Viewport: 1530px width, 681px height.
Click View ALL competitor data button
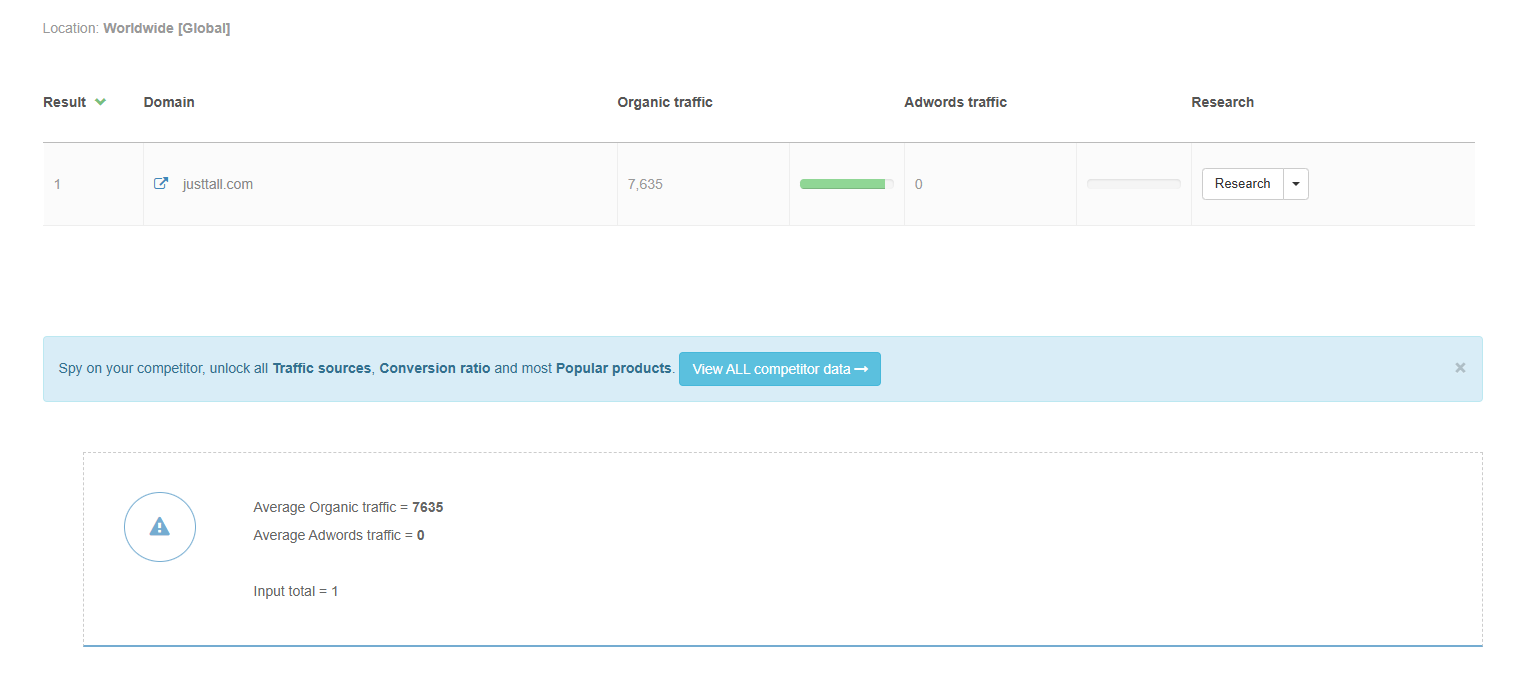coord(780,369)
